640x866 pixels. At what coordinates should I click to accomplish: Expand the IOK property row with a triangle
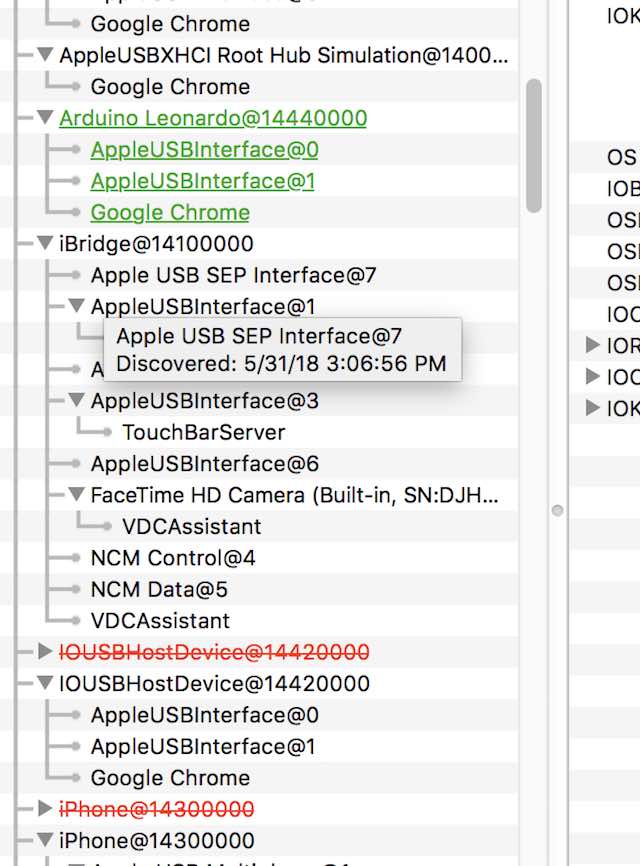pos(592,408)
